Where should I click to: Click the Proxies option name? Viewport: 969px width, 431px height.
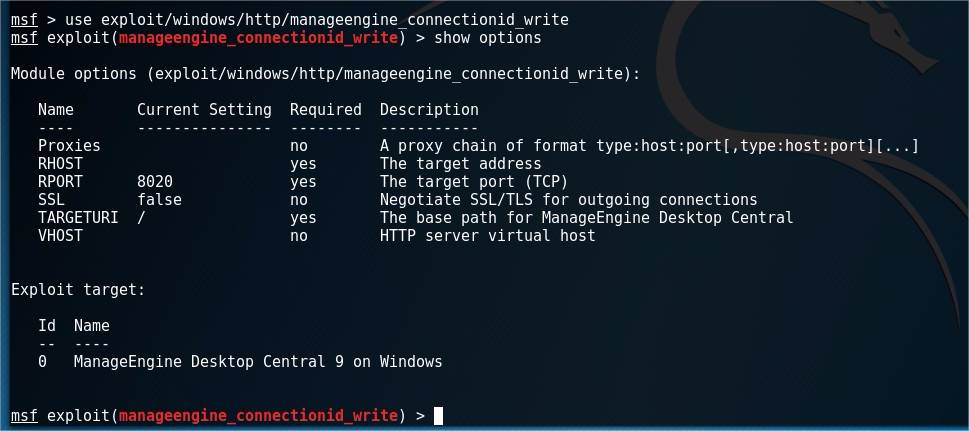click(69, 146)
